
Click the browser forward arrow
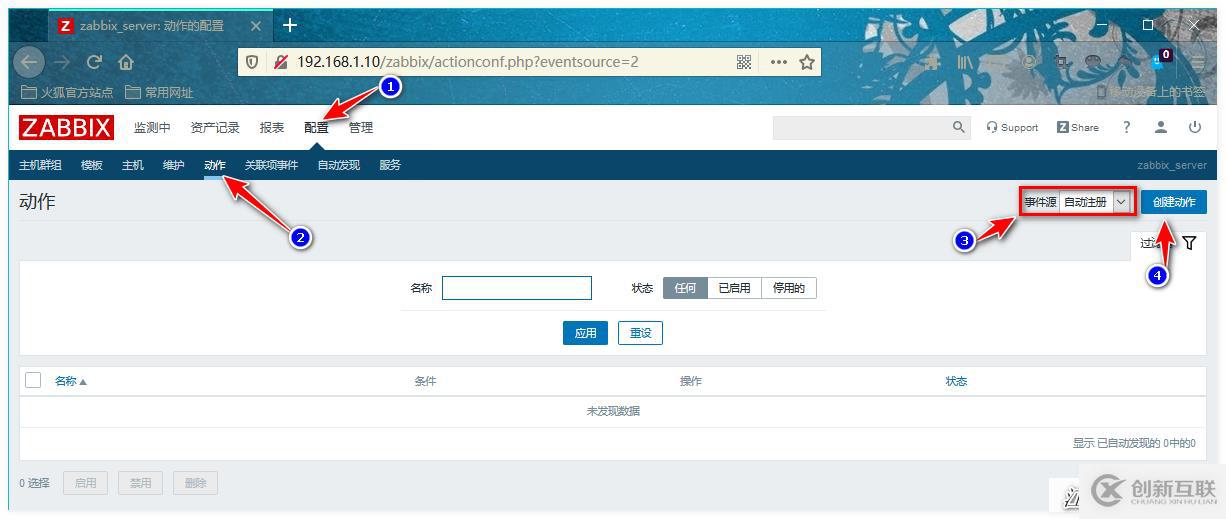pyautogui.click(x=62, y=62)
